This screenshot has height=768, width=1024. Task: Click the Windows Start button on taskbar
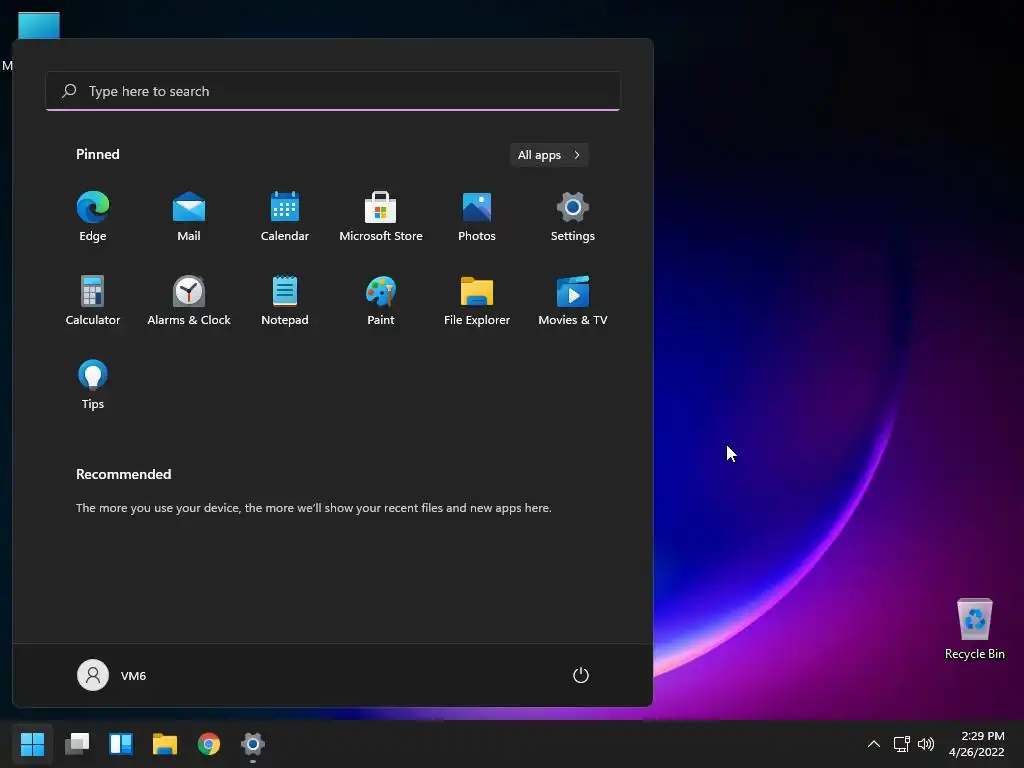click(x=32, y=743)
